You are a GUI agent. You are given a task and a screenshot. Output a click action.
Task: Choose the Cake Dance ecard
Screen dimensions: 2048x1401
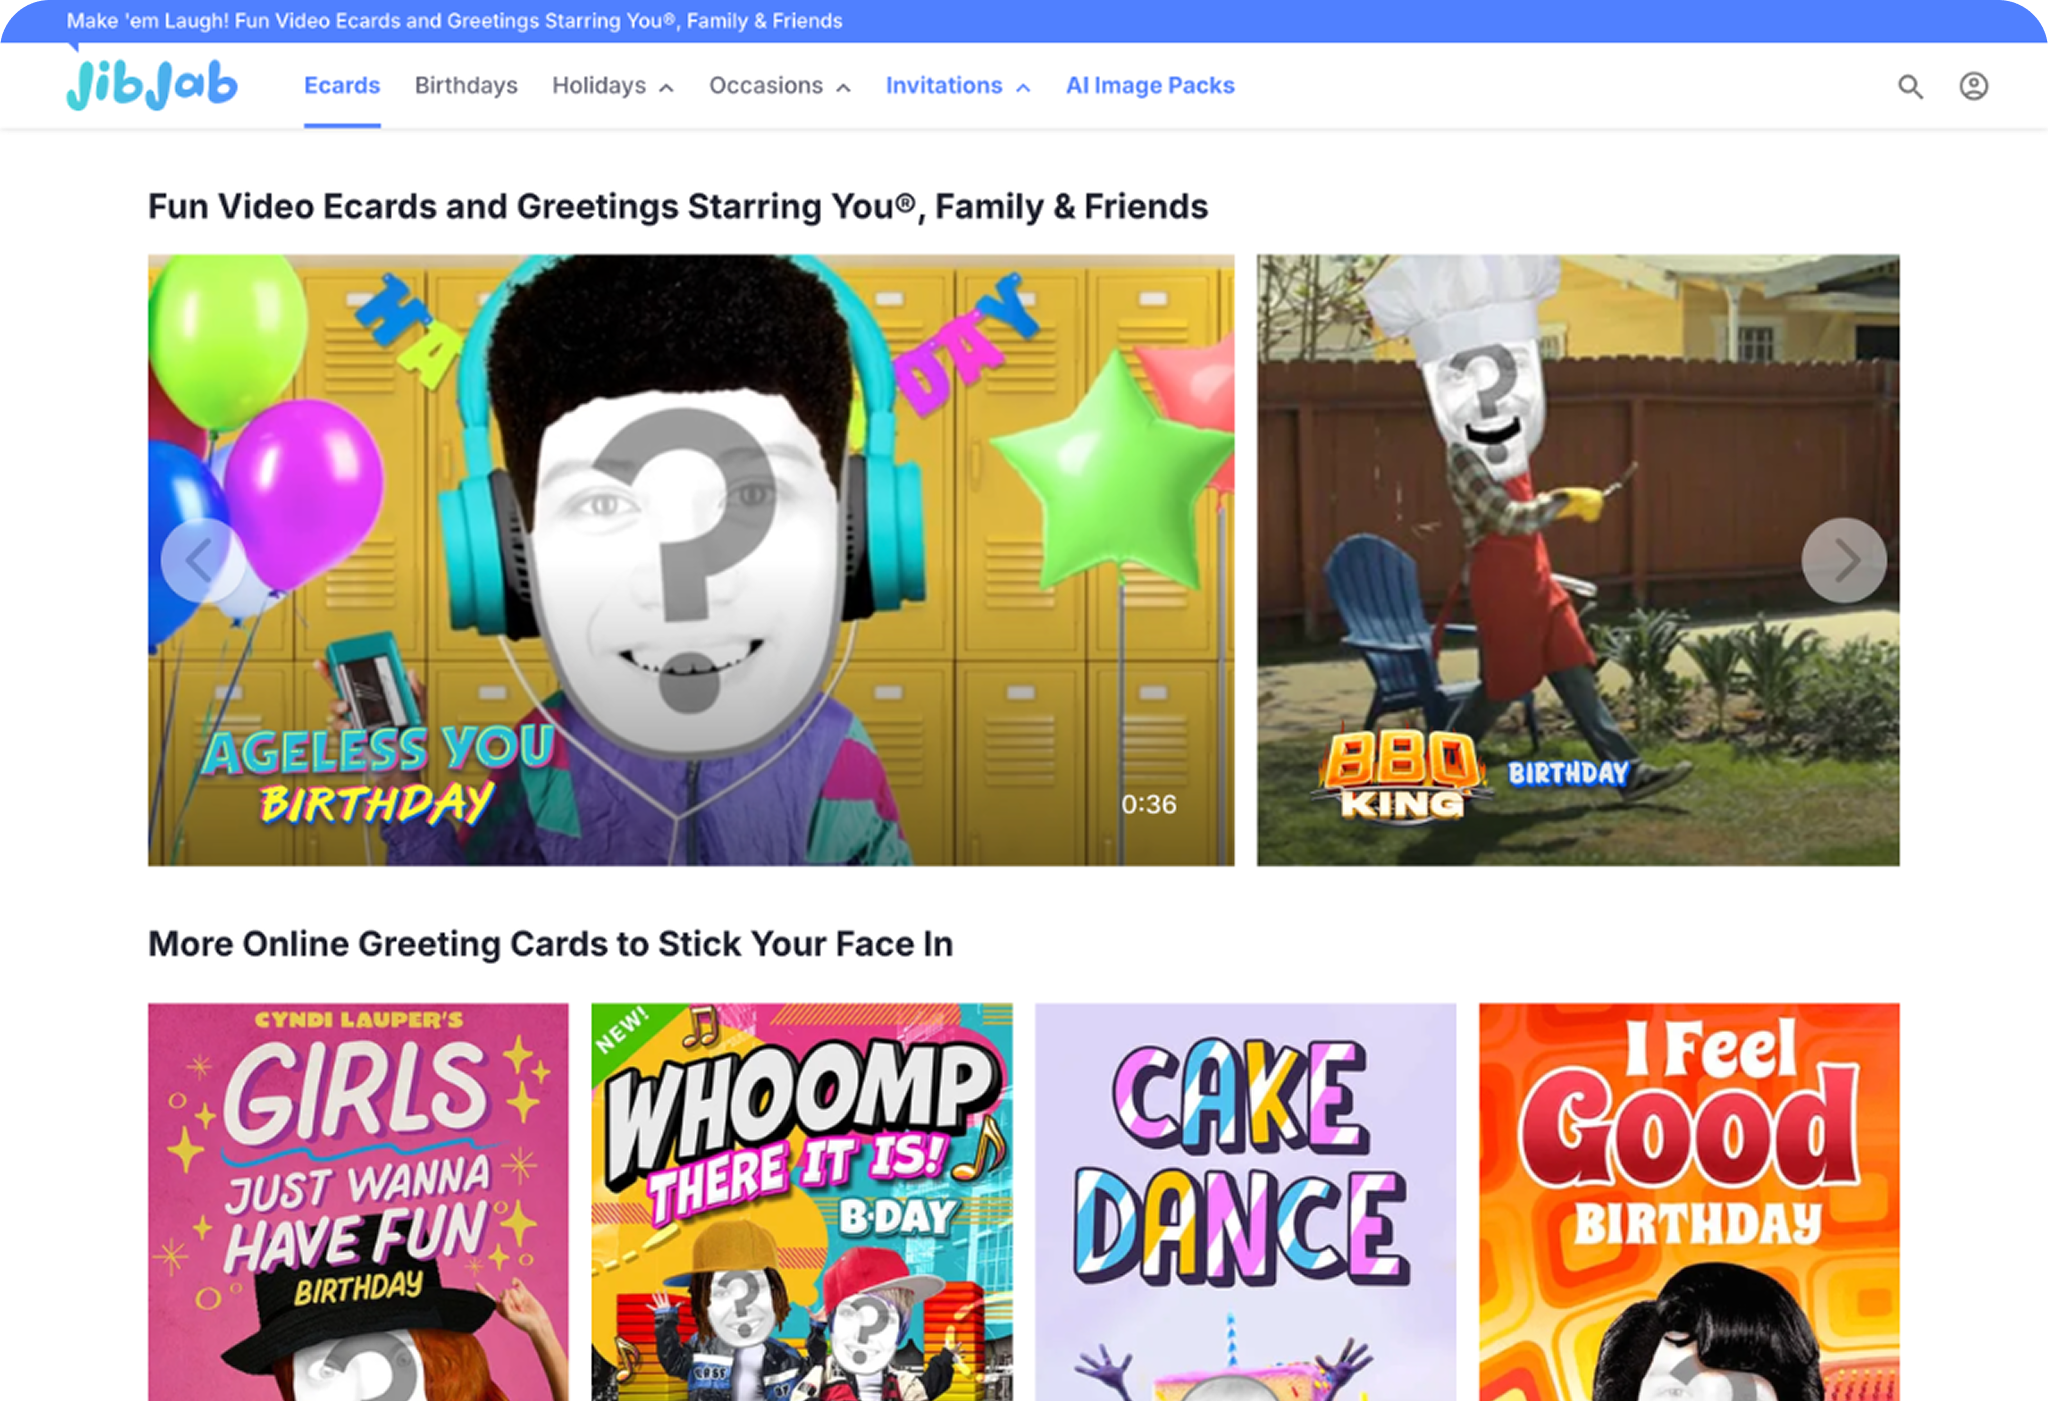1245,1200
